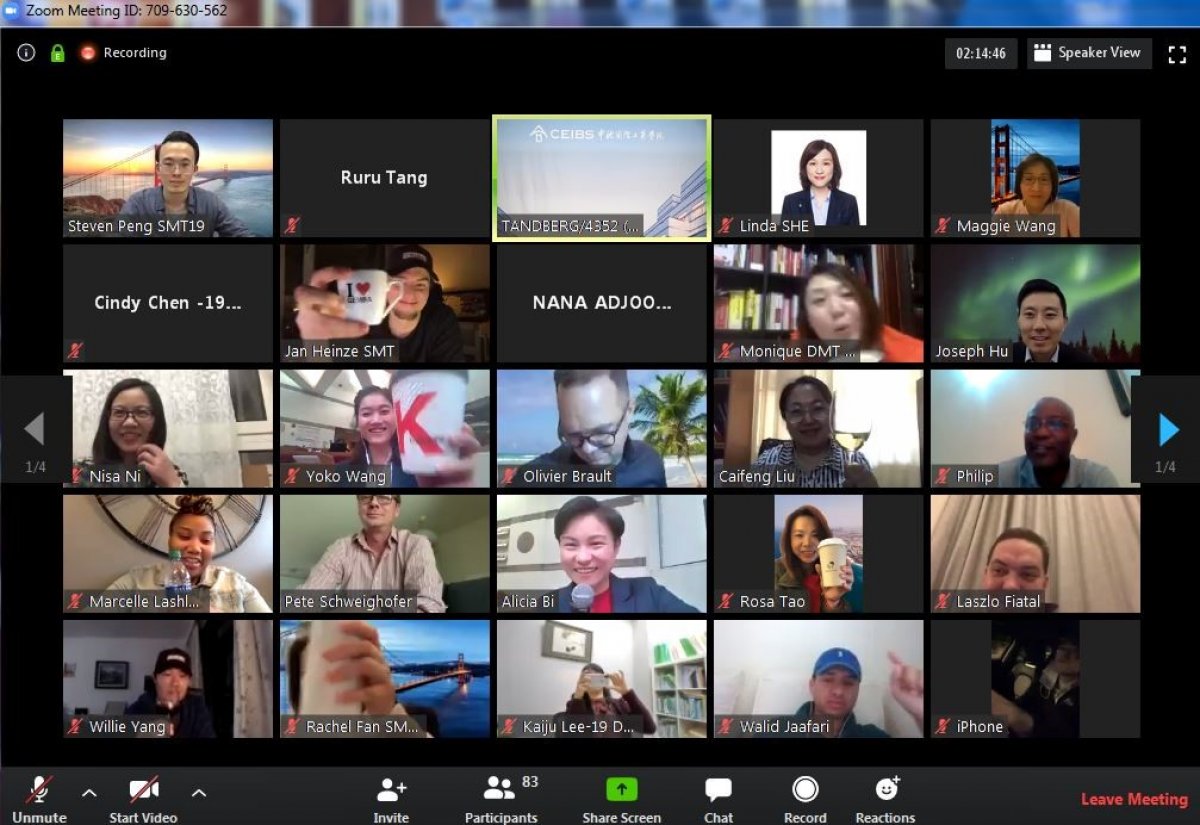Enter full screen mode

(1177, 54)
